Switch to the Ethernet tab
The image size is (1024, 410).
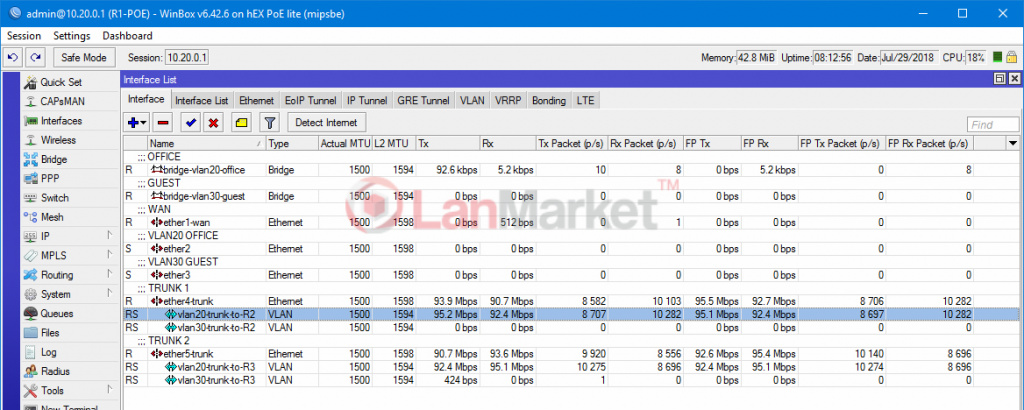pos(257,101)
